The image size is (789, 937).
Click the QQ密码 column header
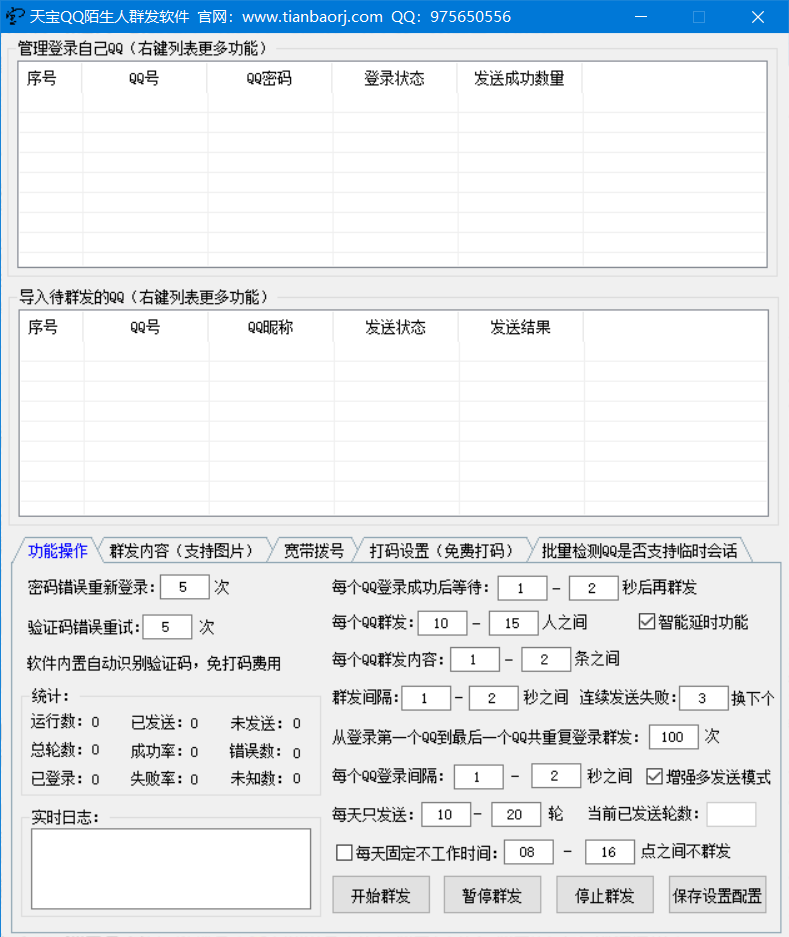[x=269, y=78]
